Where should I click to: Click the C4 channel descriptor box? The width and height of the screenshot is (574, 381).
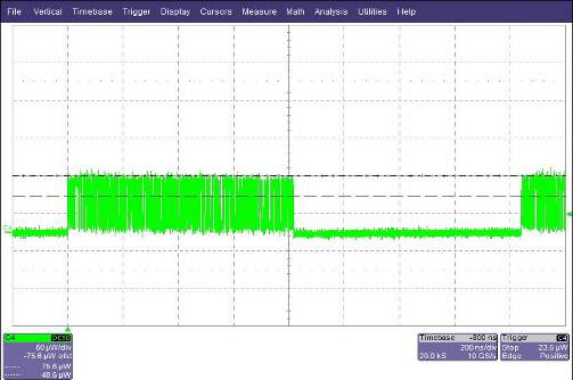38,356
